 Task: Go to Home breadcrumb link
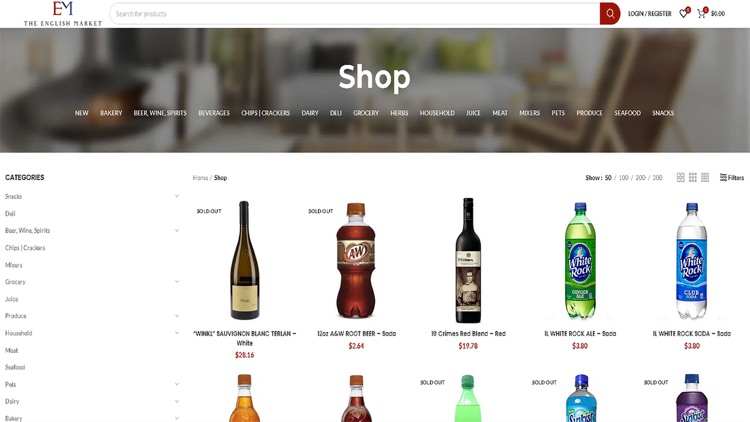pyautogui.click(x=200, y=178)
